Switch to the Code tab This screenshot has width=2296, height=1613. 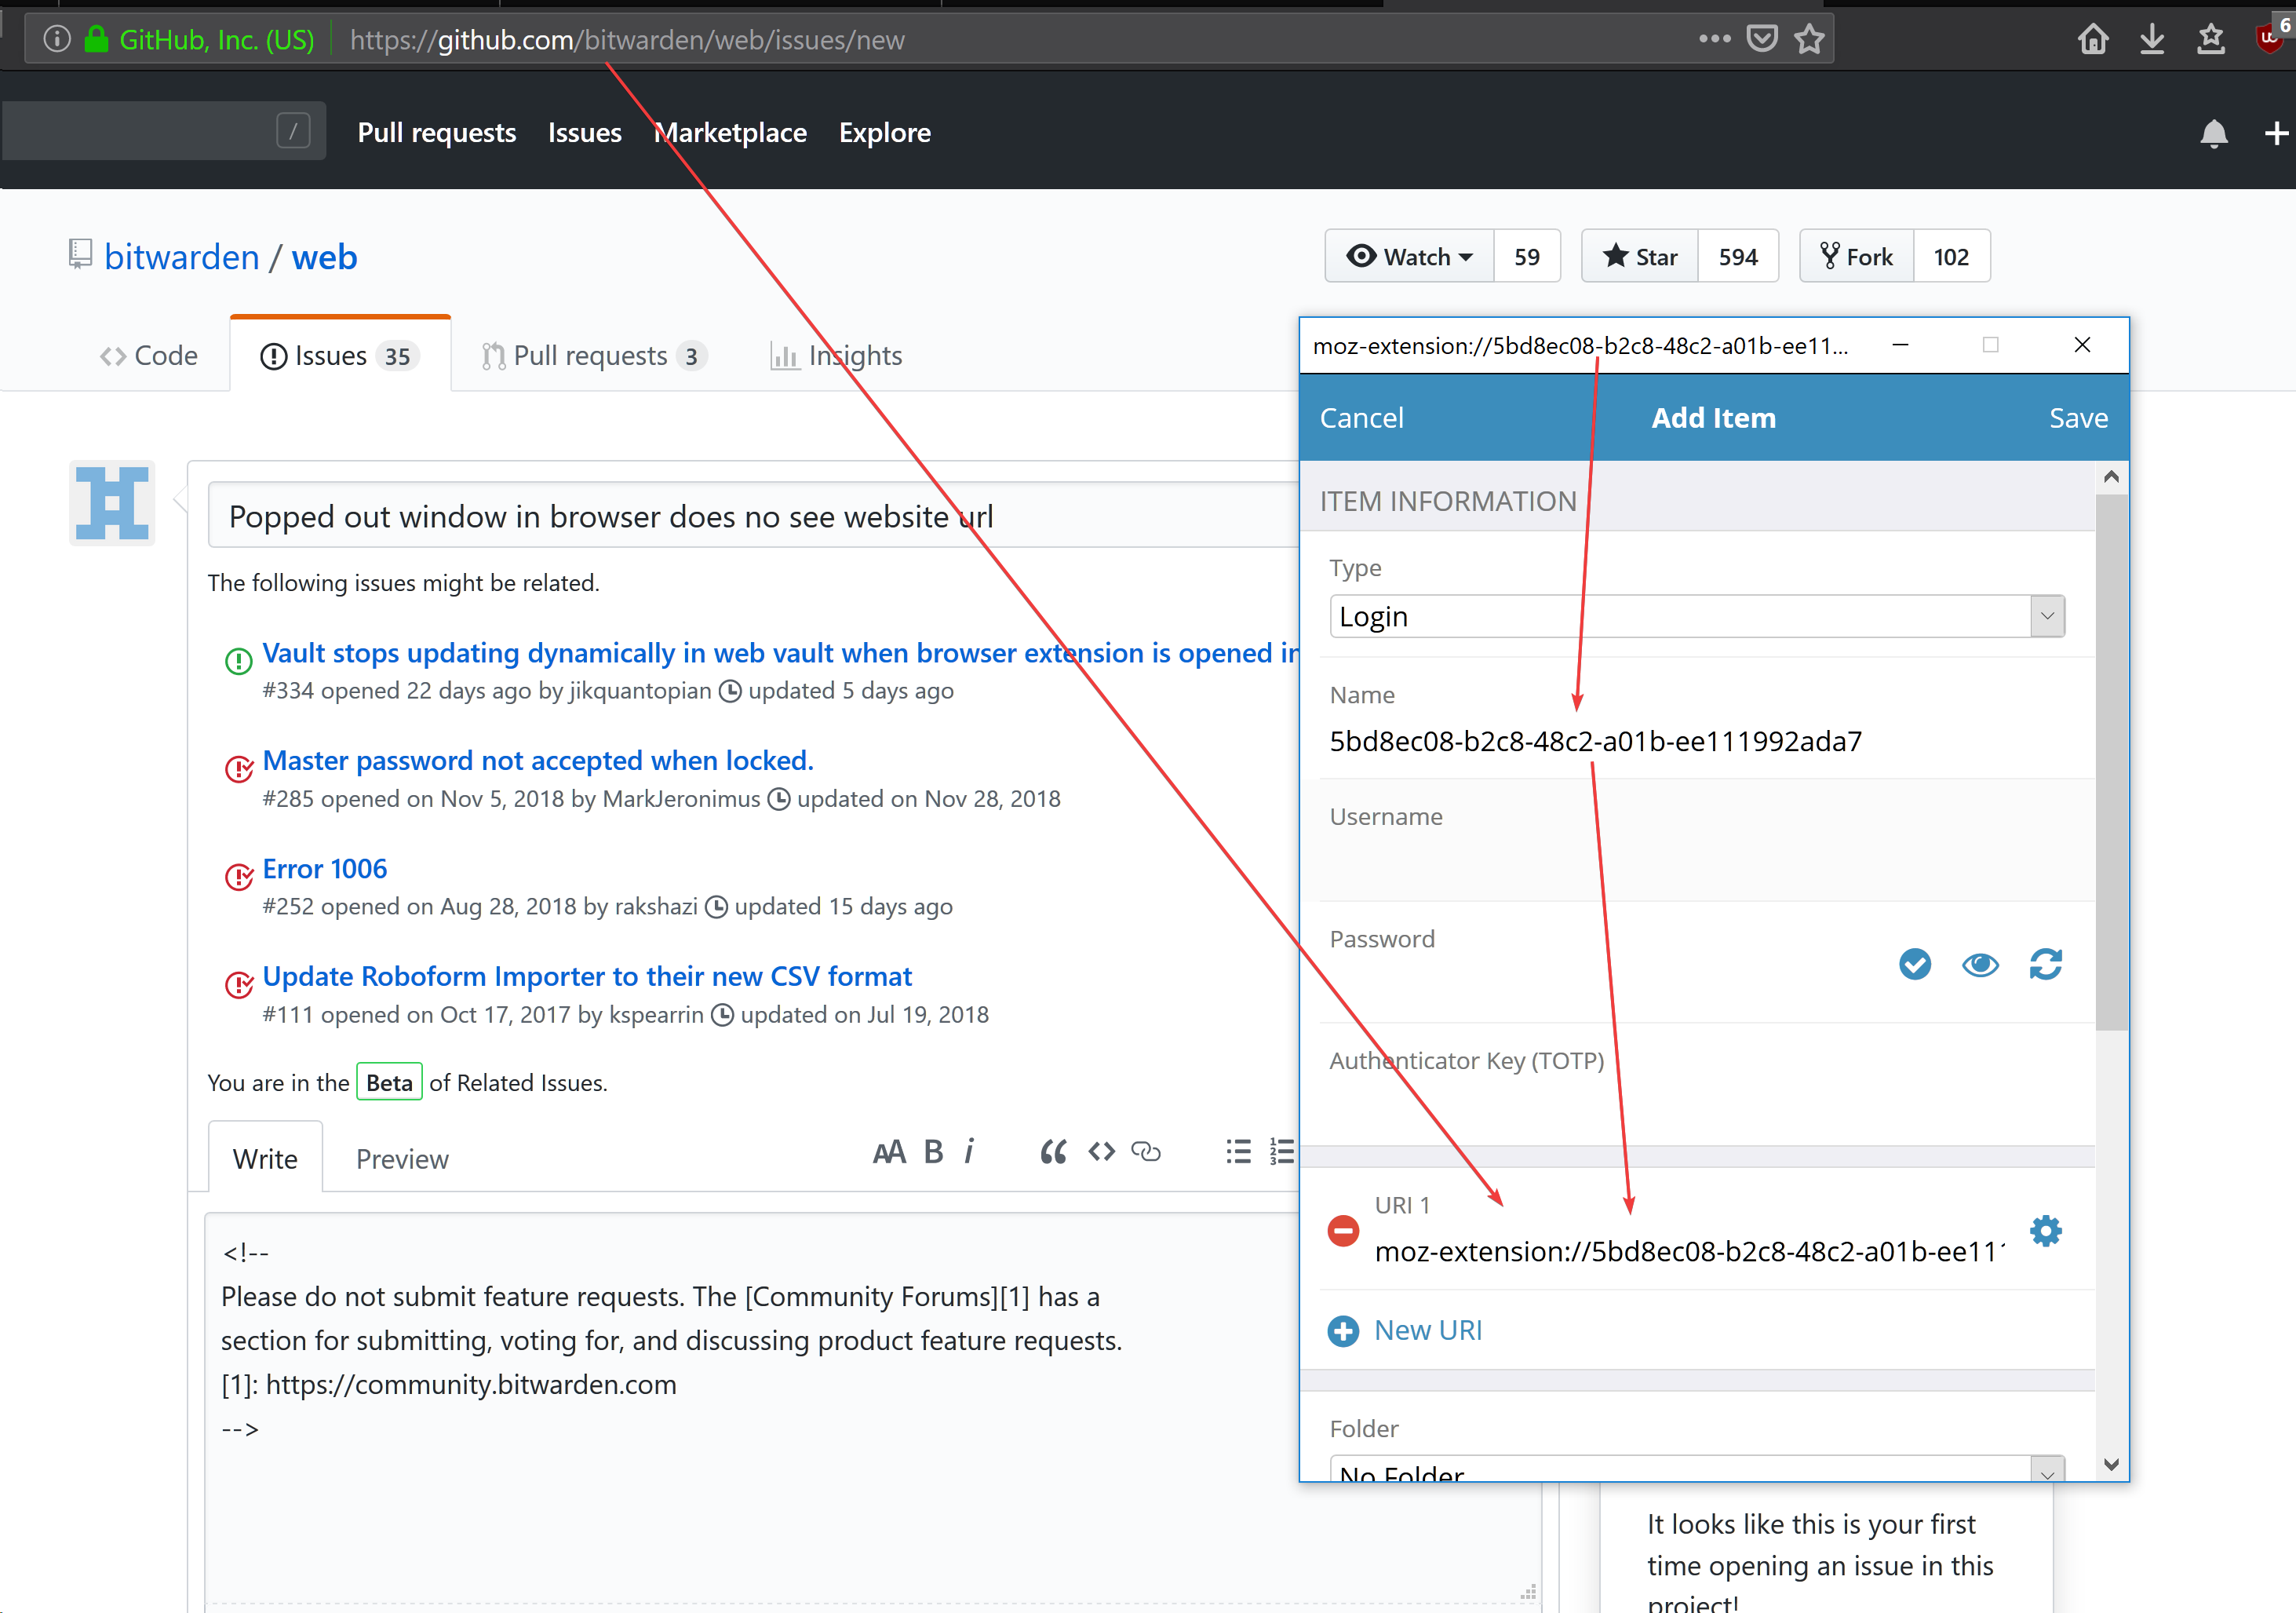pyautogui.click(x=149, y=356)
